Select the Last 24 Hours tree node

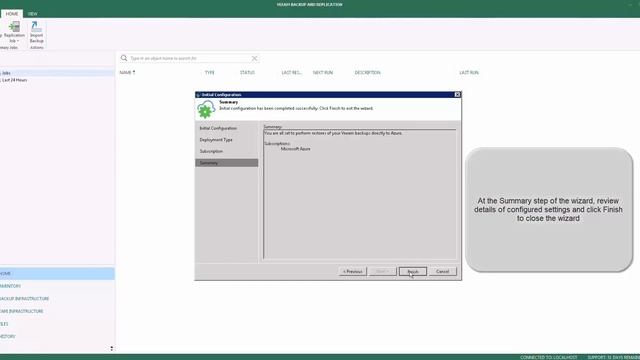coord(14,80)
